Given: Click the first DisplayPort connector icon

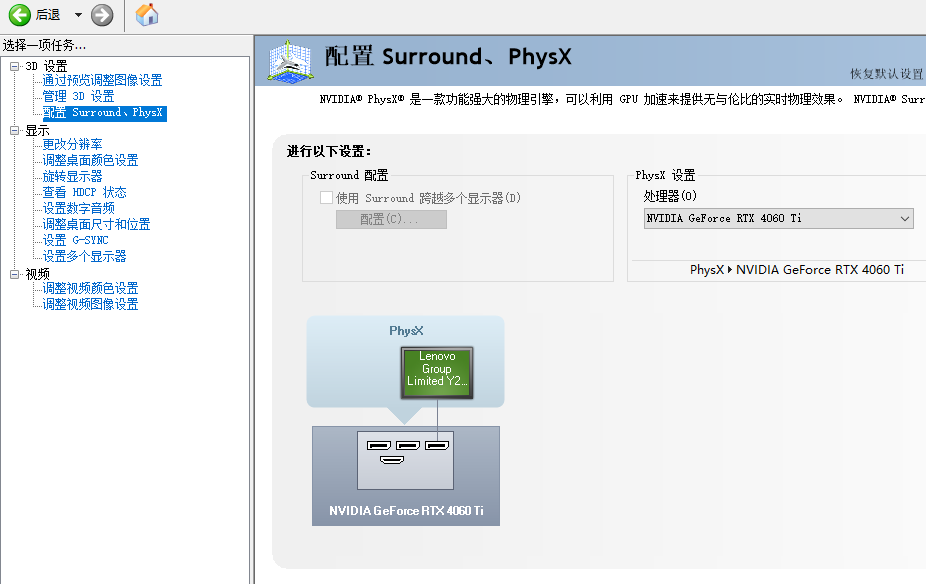Looking at the screenshot, I should coord(379,445).
